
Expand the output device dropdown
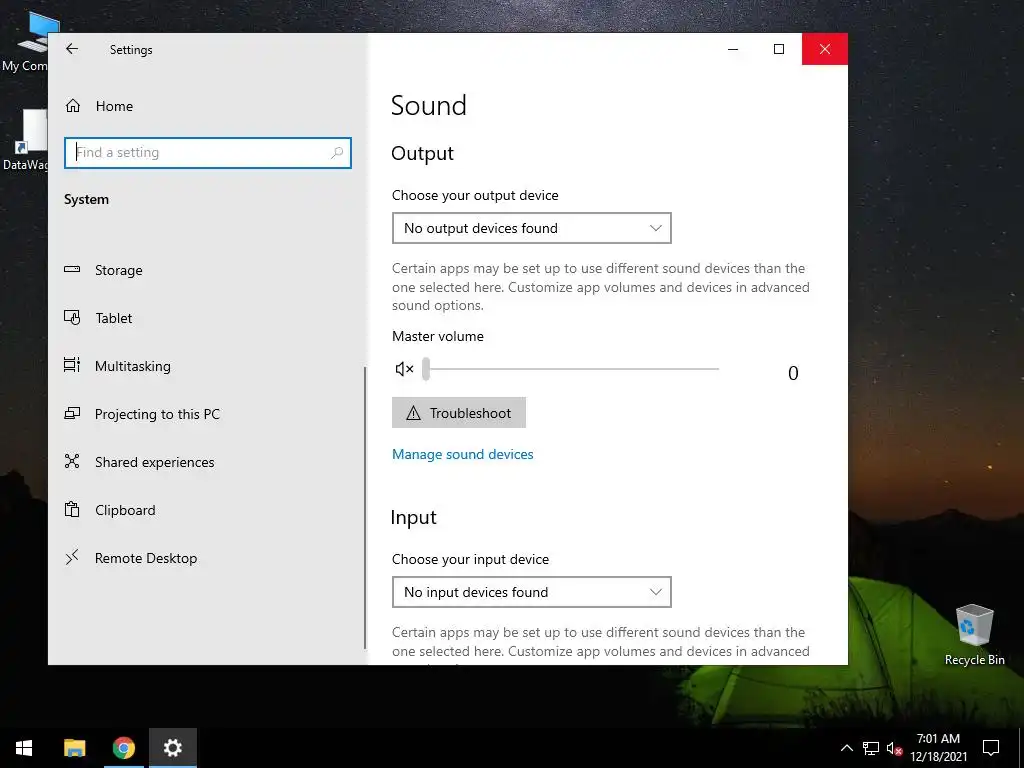click(x=532, y=228)
